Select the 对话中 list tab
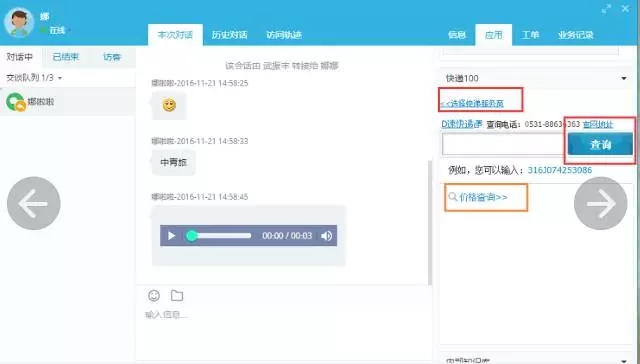640x364 pixels. point(20,57)
